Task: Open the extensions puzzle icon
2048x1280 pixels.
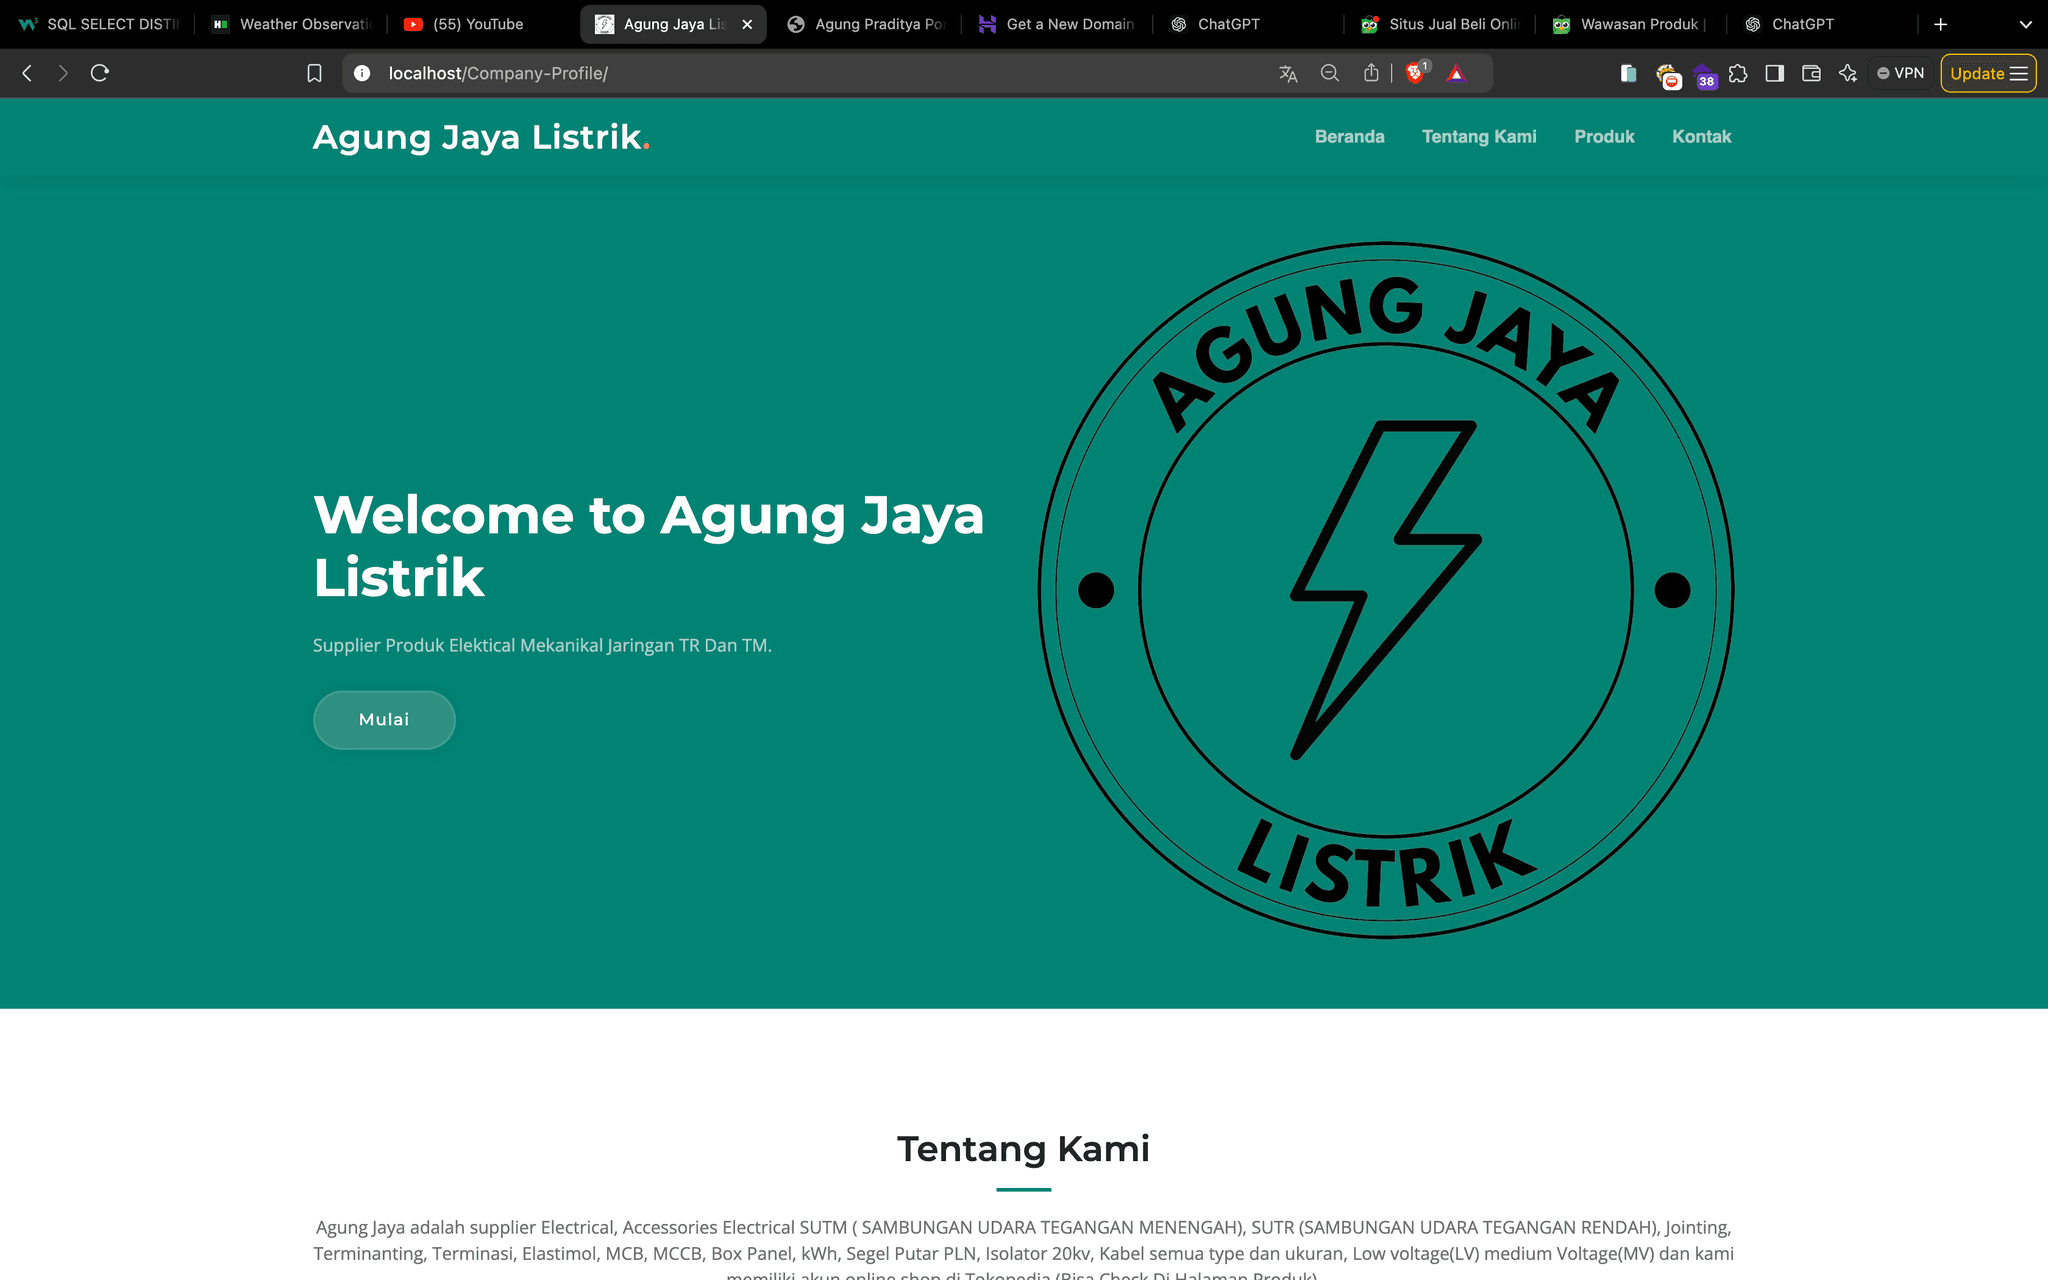Action: tap(1738, 73)
